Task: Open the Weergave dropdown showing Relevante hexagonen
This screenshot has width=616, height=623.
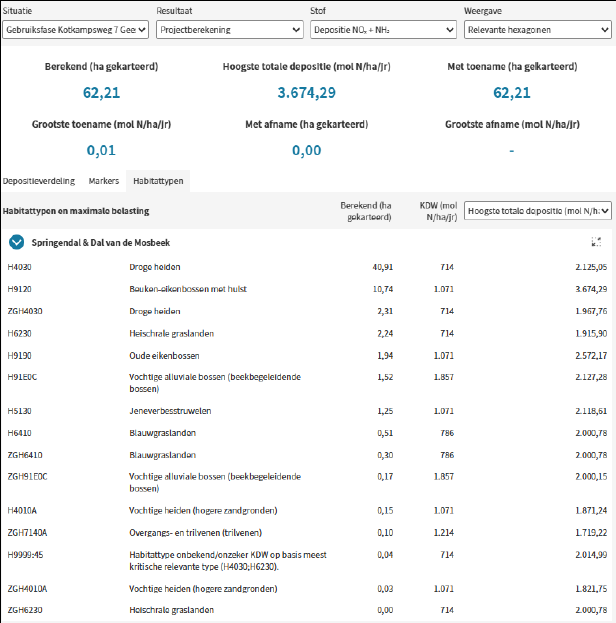Action: [538, 30]
